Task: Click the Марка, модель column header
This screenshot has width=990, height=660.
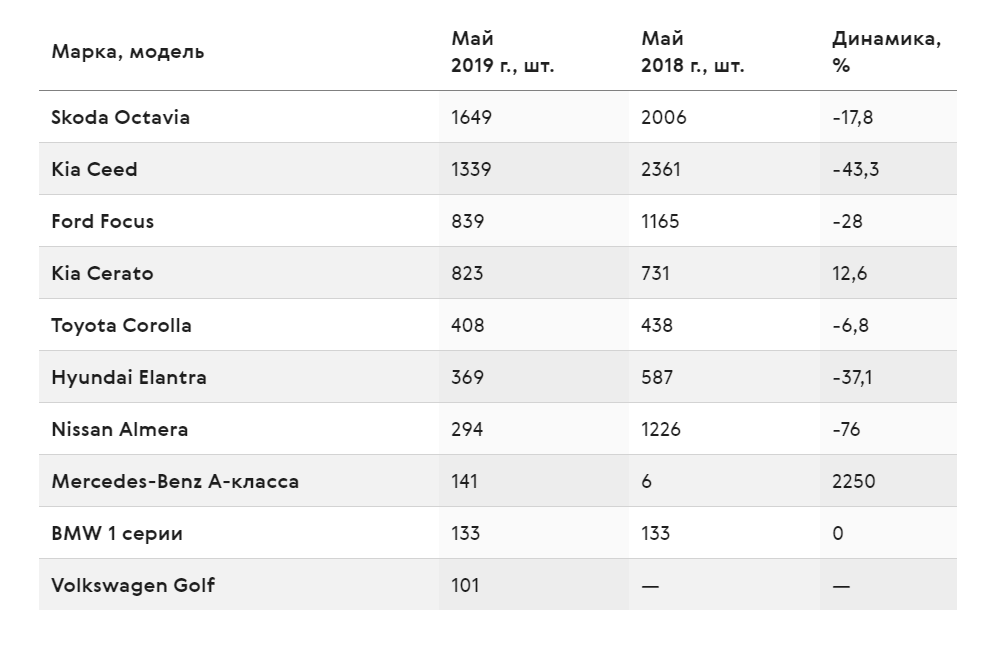Action: [x=128, y=52]
